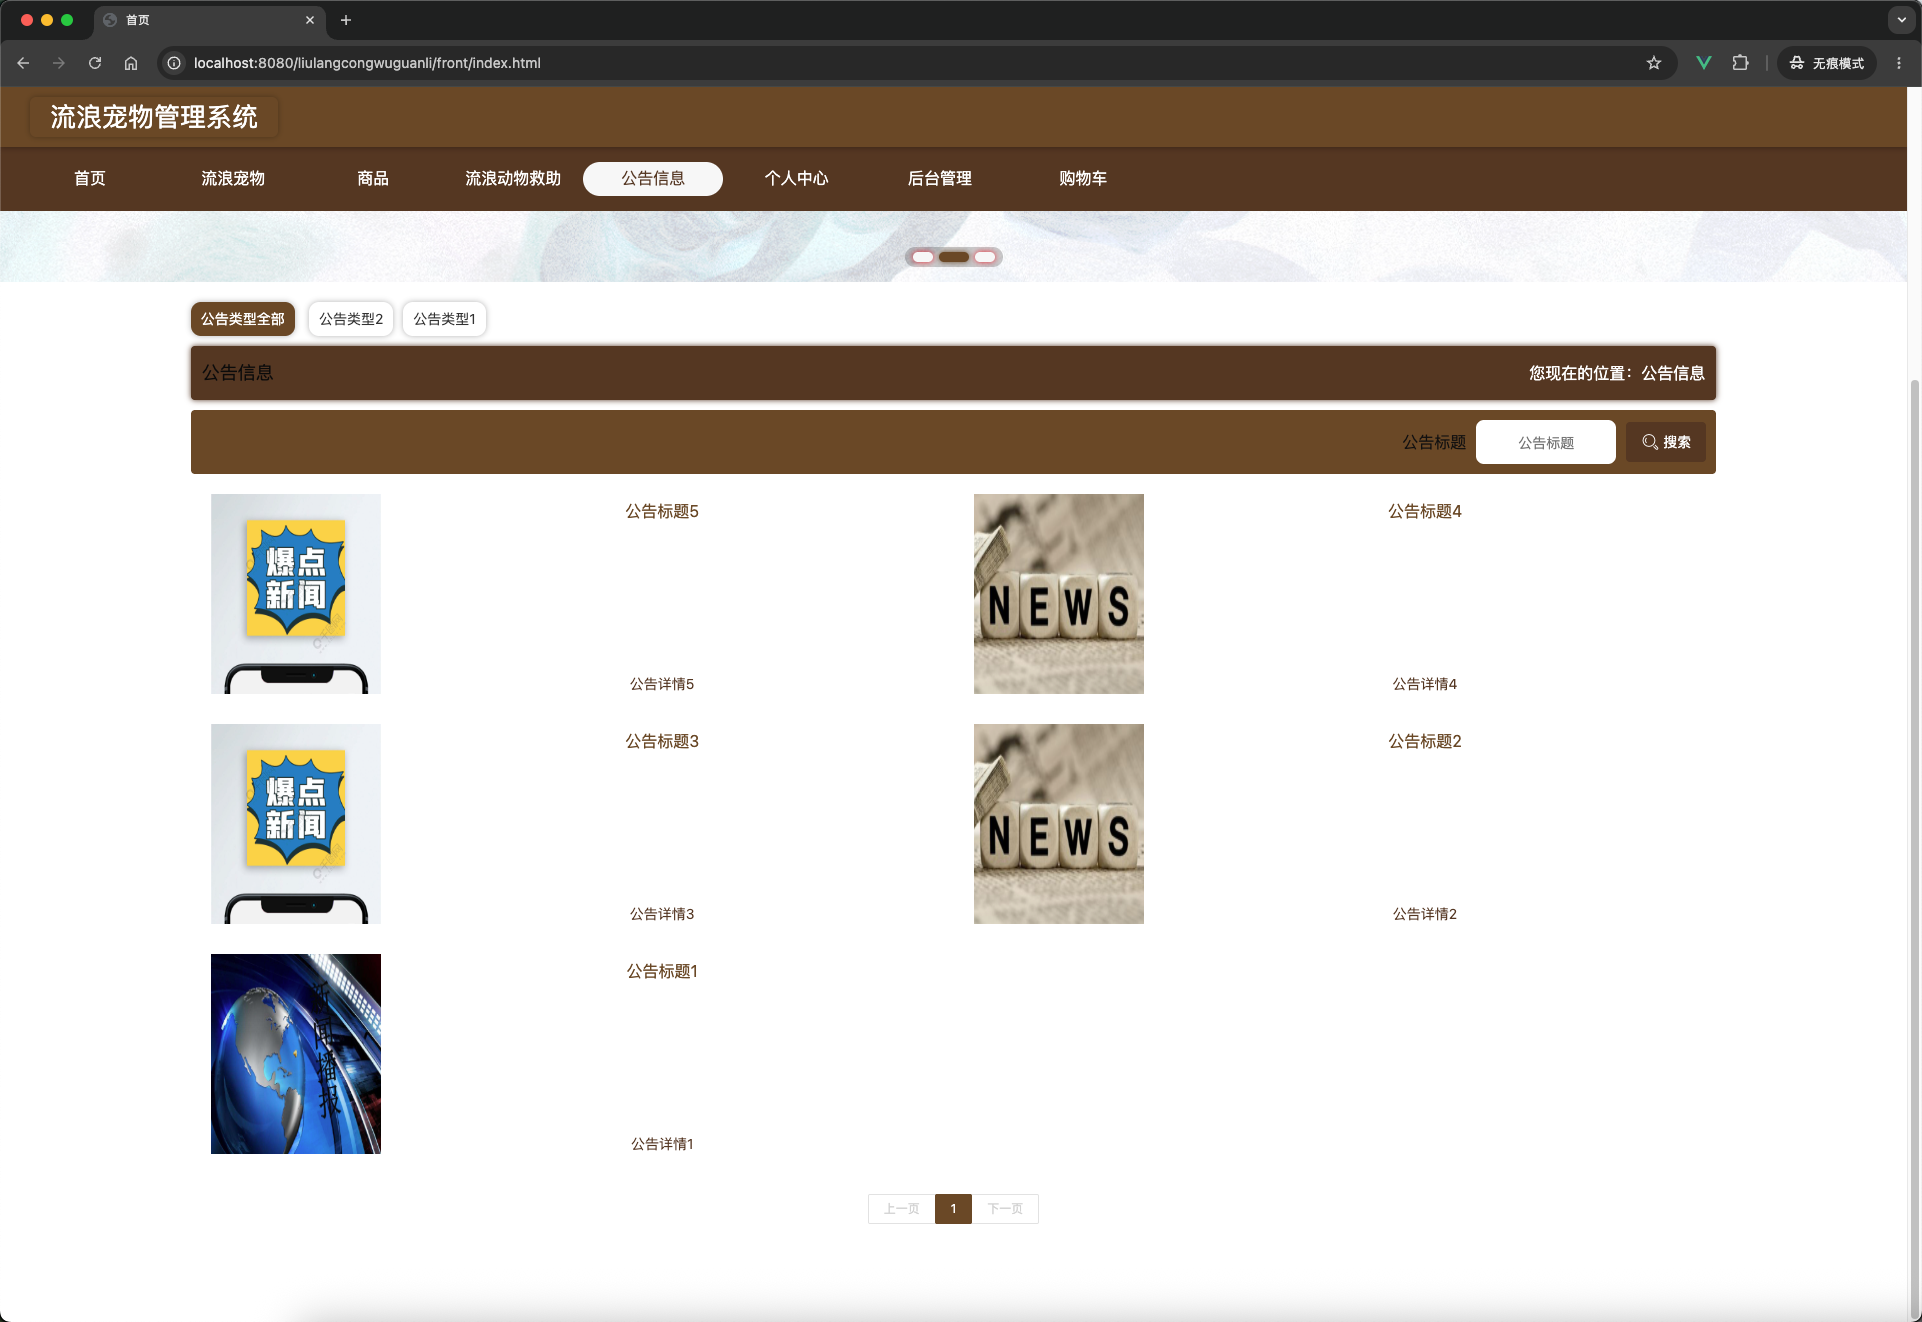
Task: Open the 个人中心 navigation item
Action: coord(797,178)
